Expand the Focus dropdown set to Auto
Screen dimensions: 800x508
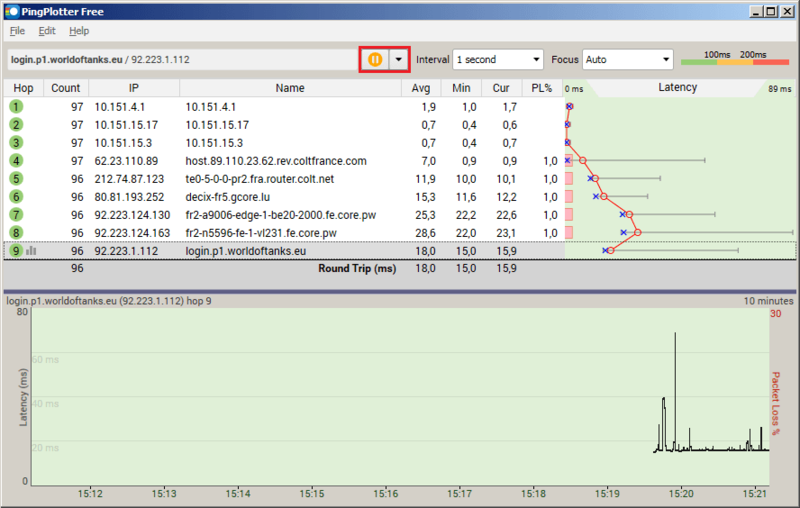[x=628, y=60]
